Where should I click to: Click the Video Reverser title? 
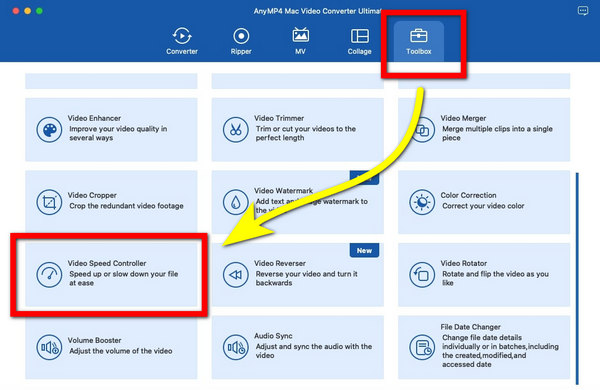pos(280,263)
